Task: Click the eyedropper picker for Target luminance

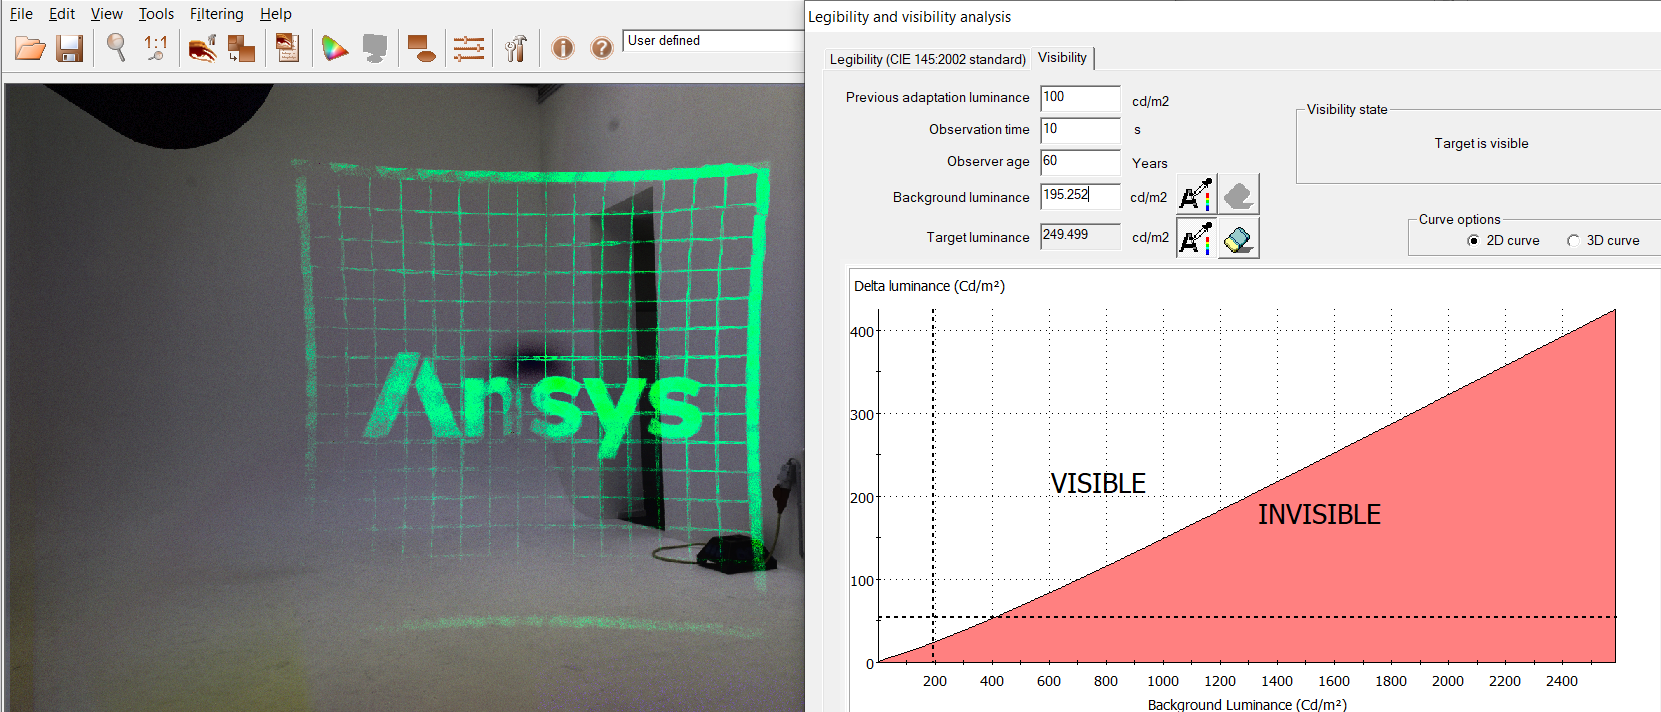Action: point(1196,239)
